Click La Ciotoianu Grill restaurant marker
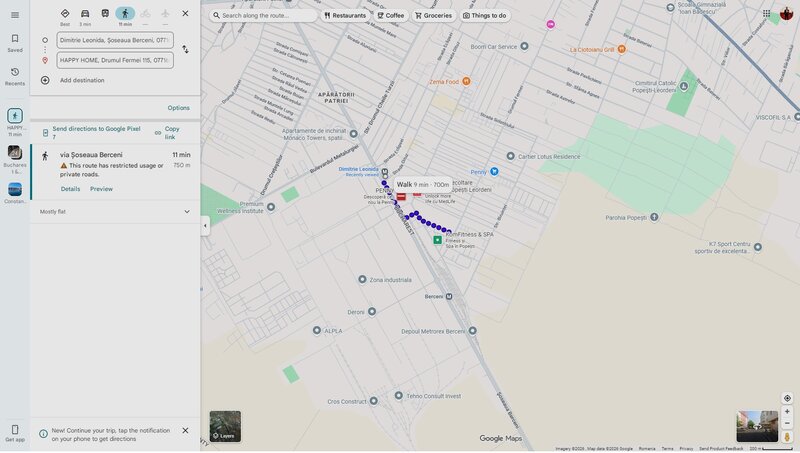 pos(621,49)
